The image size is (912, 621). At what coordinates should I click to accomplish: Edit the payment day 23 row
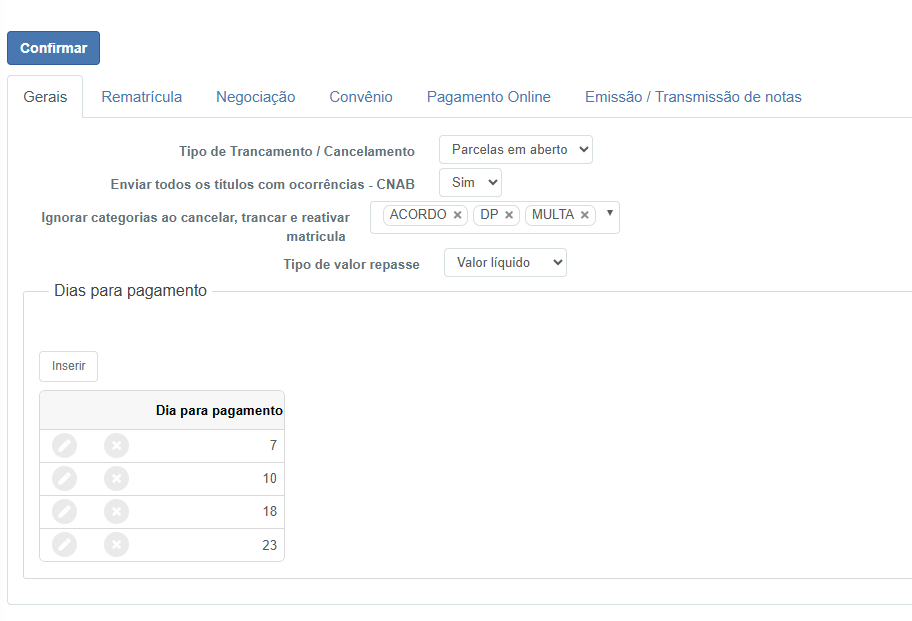click(x=65, y=545)
